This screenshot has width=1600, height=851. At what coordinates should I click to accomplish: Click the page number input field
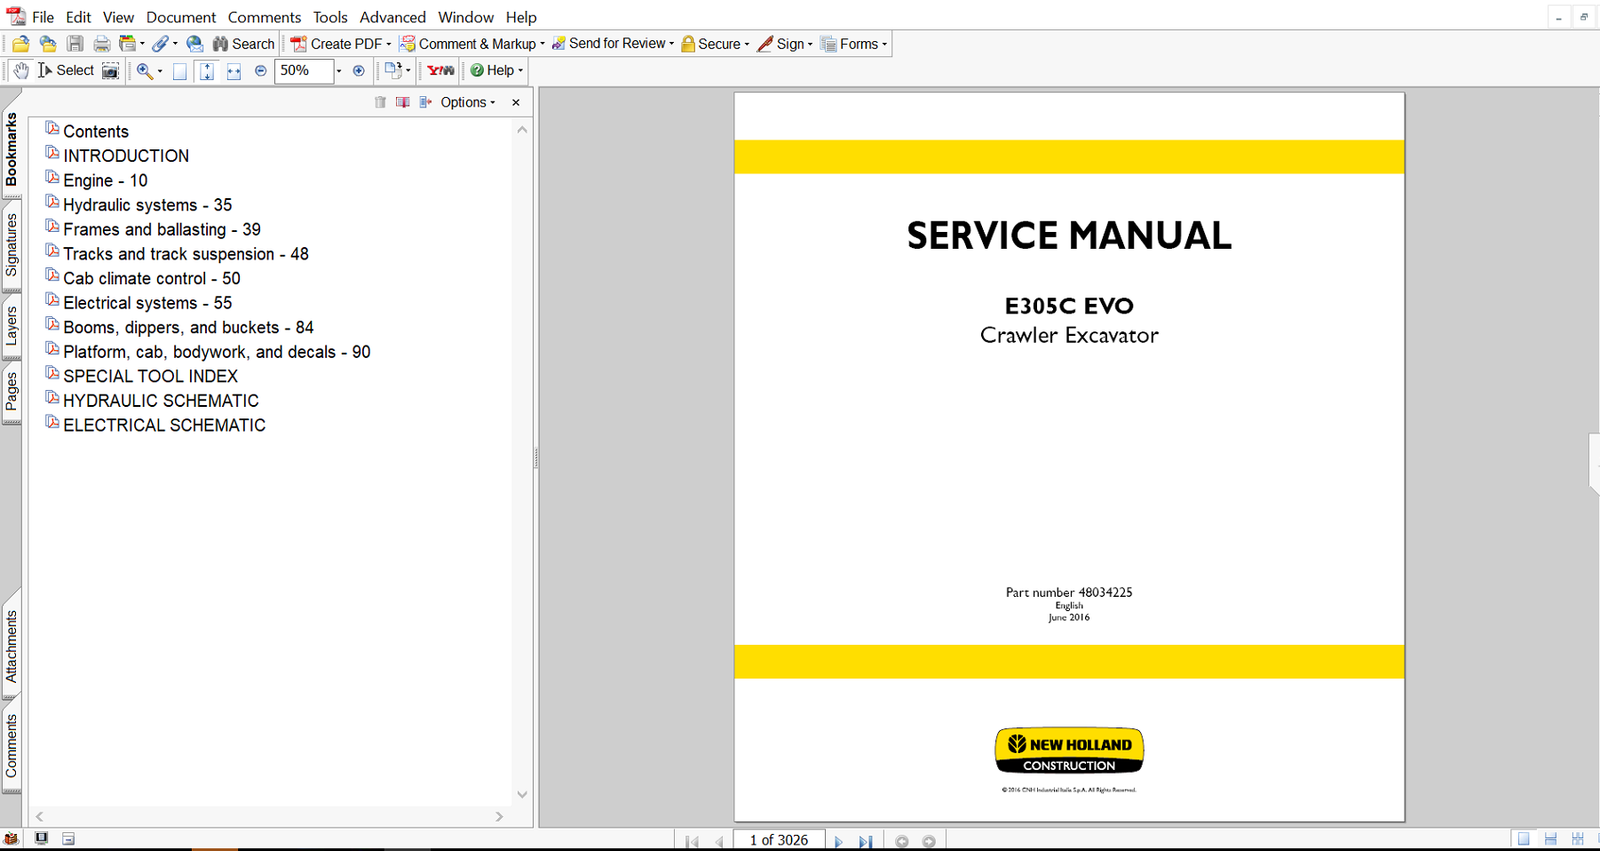click(779, 840)
